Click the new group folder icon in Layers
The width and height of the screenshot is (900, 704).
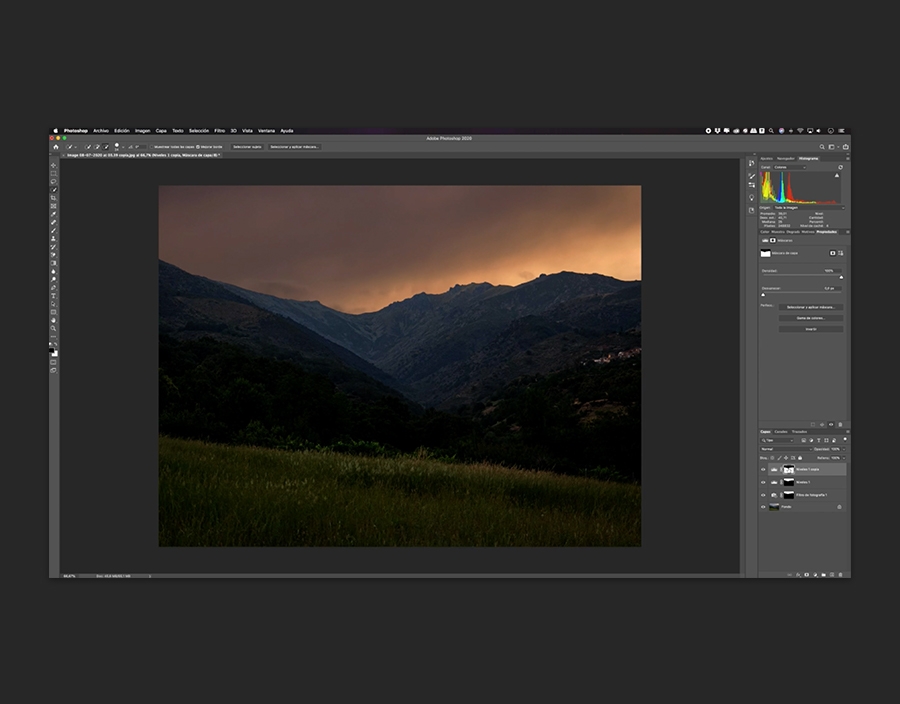click(822, 574)
